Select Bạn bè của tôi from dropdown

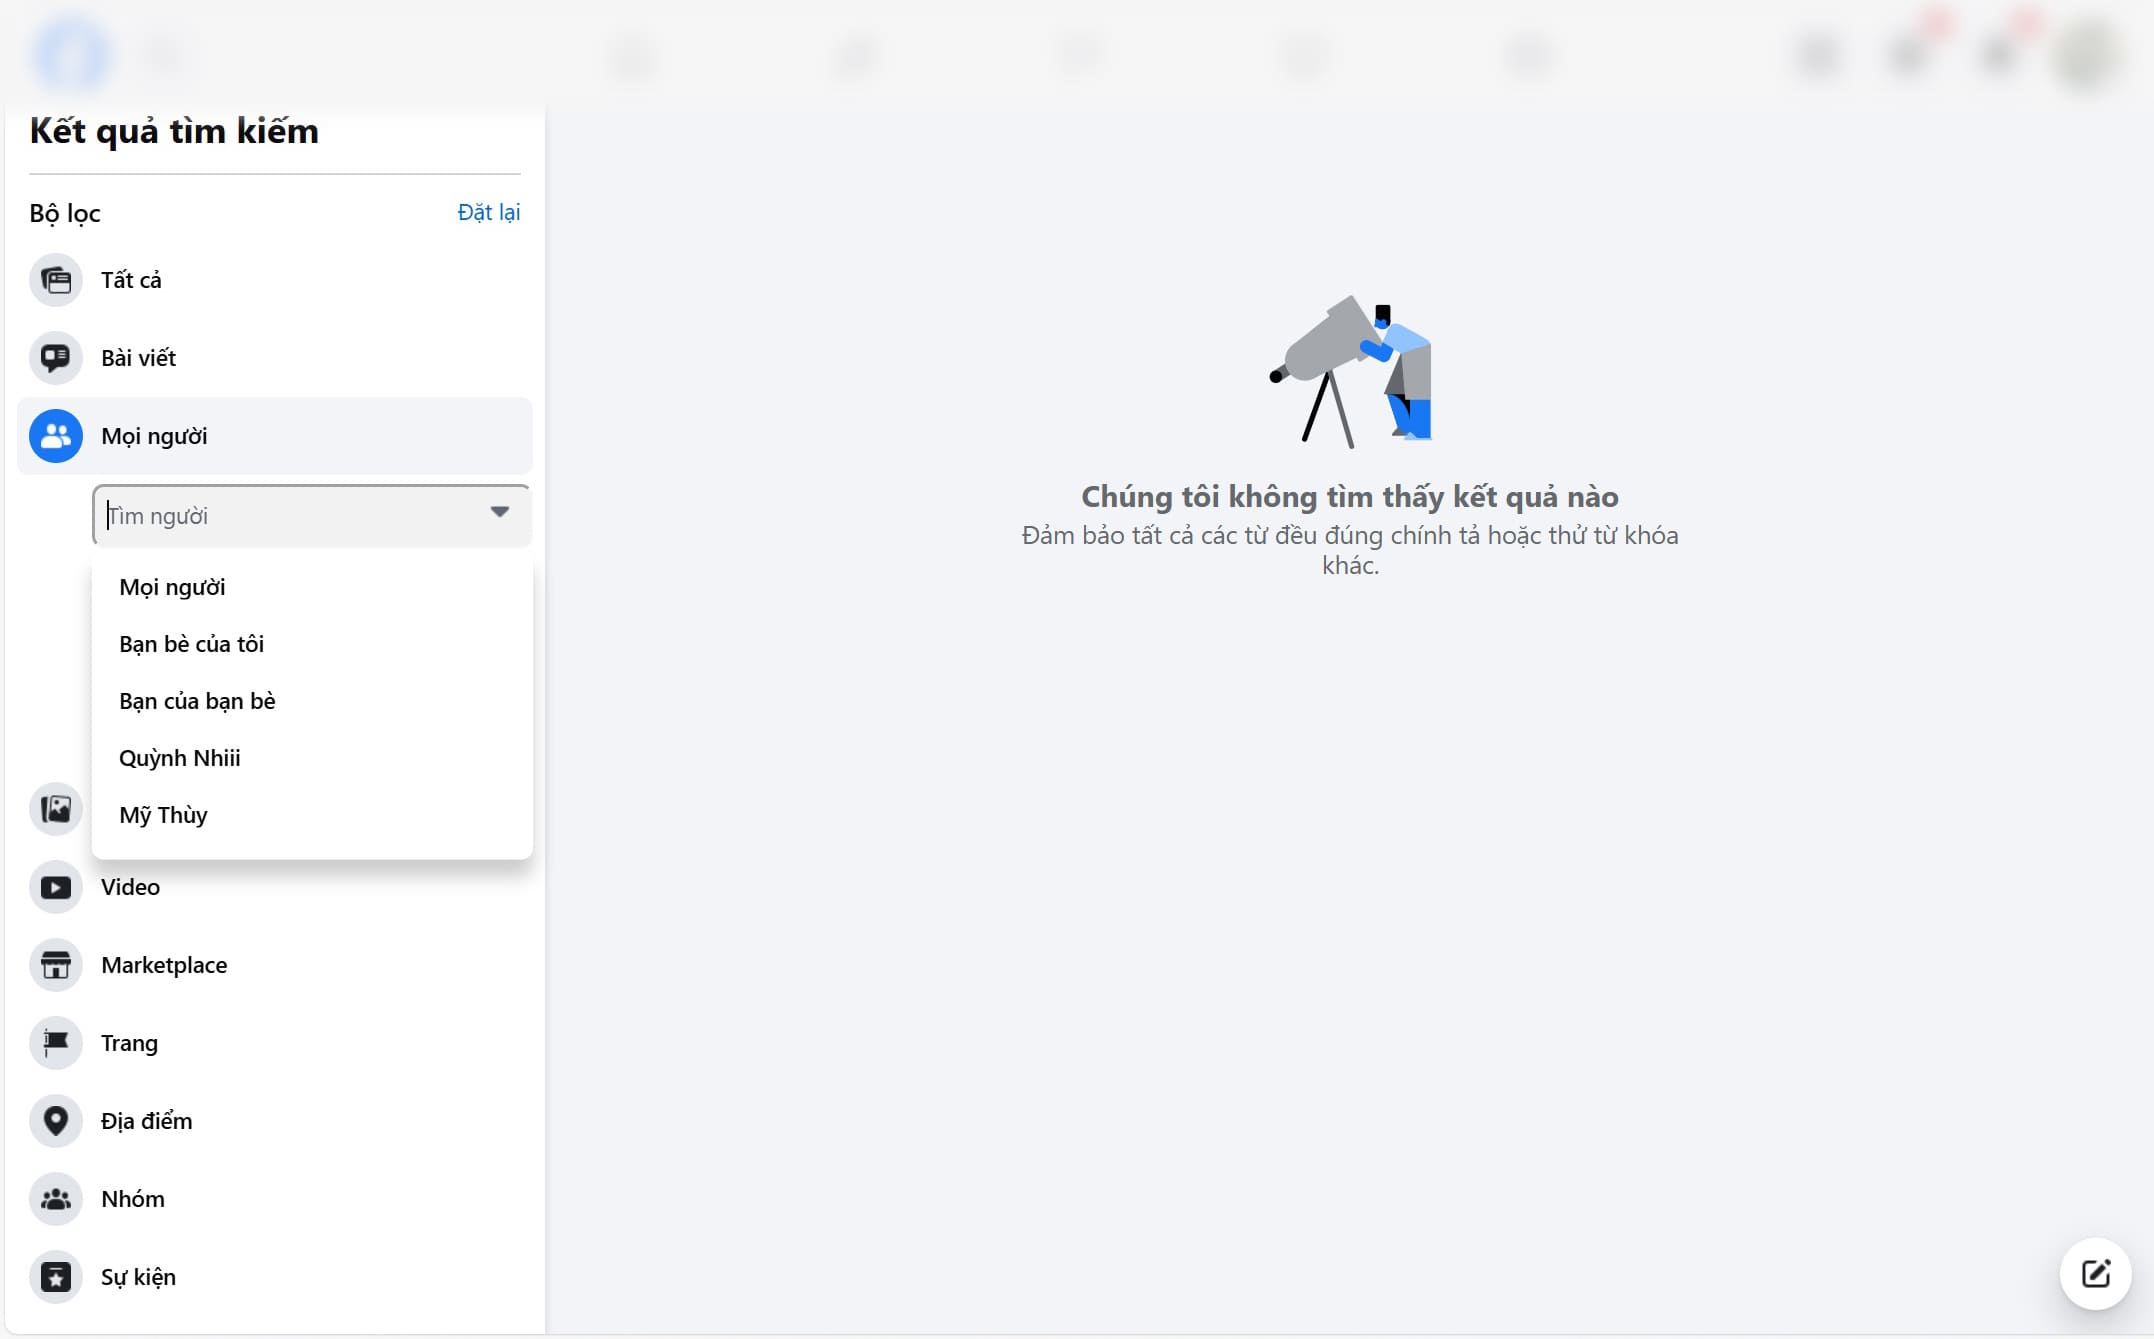[x=191, y=643]
